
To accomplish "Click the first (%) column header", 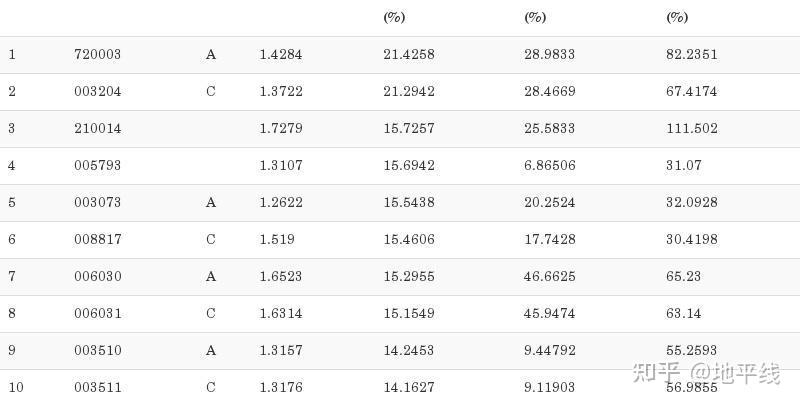I will coord(394,17).
